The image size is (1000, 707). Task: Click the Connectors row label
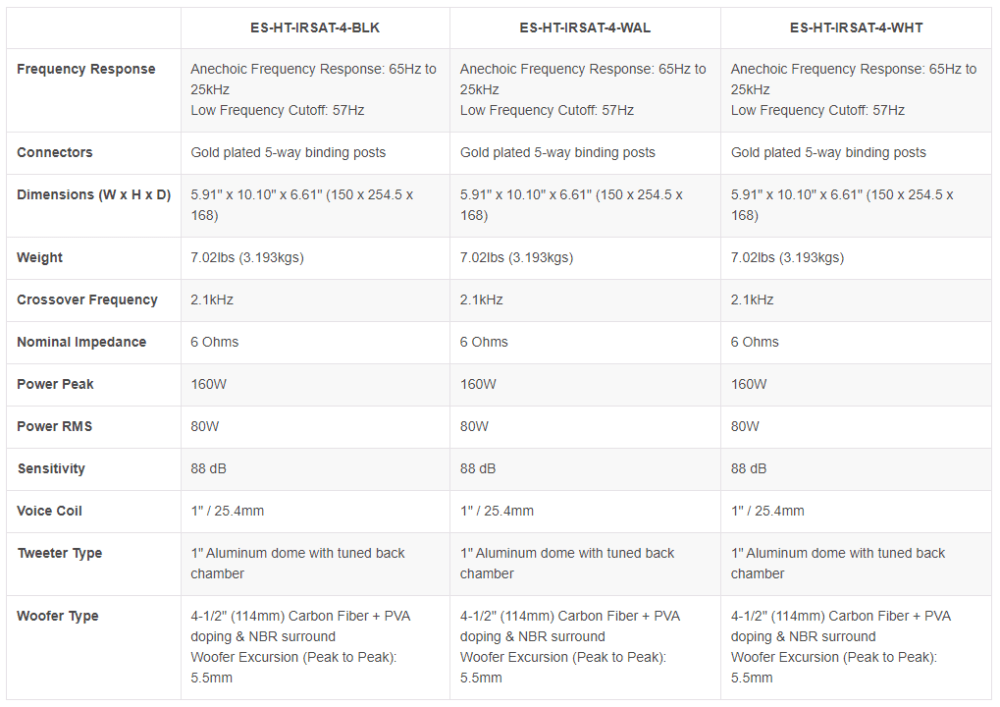point(55,152)
